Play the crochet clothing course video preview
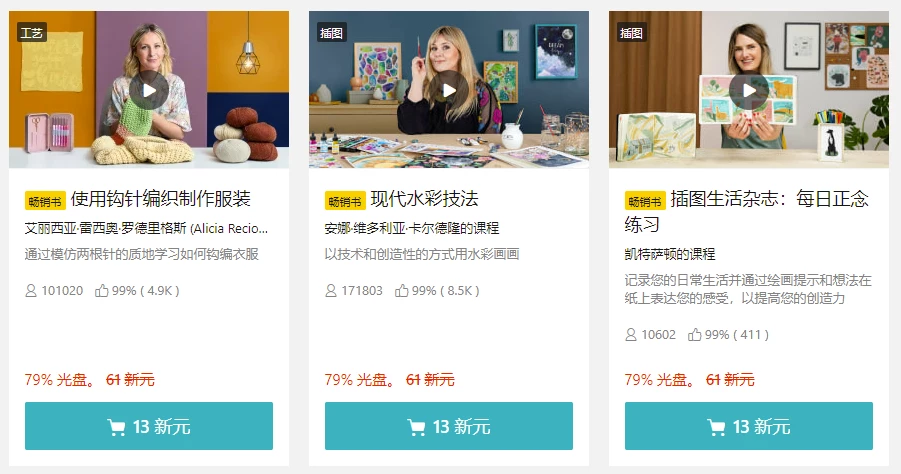Viewport: 901px width, 474px height. (149, 90)
